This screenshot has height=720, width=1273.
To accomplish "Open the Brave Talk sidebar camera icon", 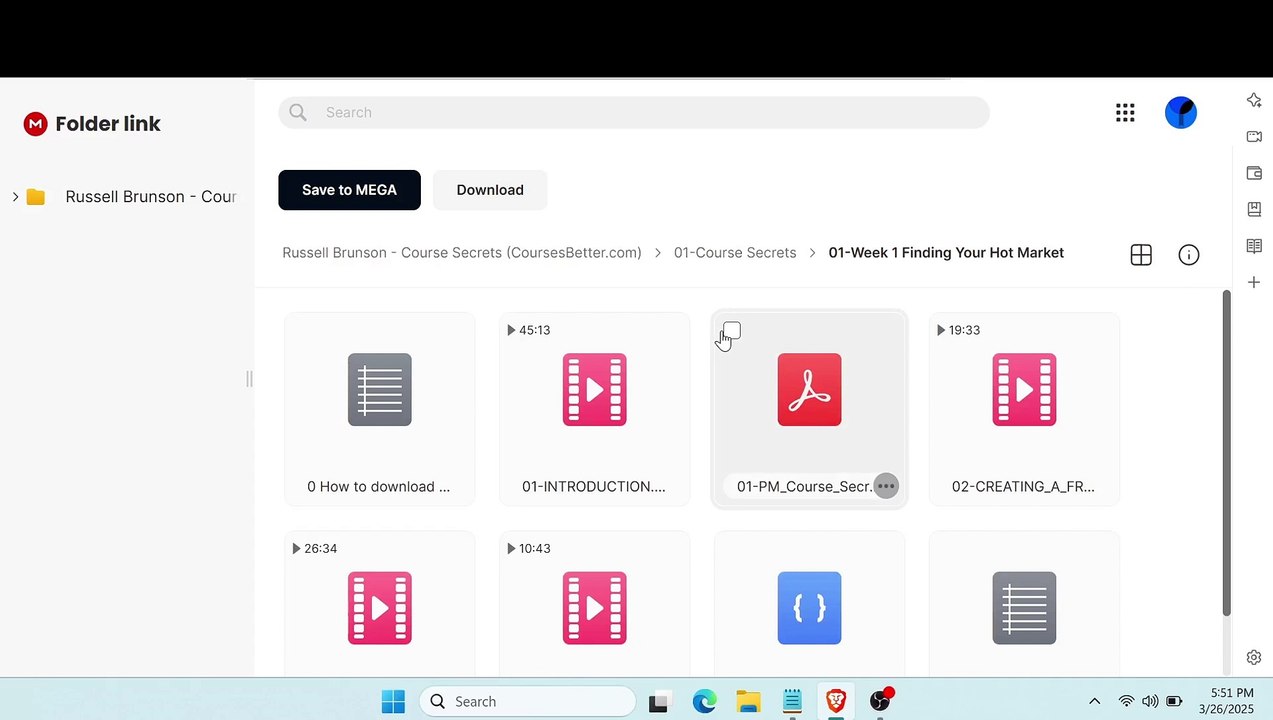I will [x=1254, y=136].
